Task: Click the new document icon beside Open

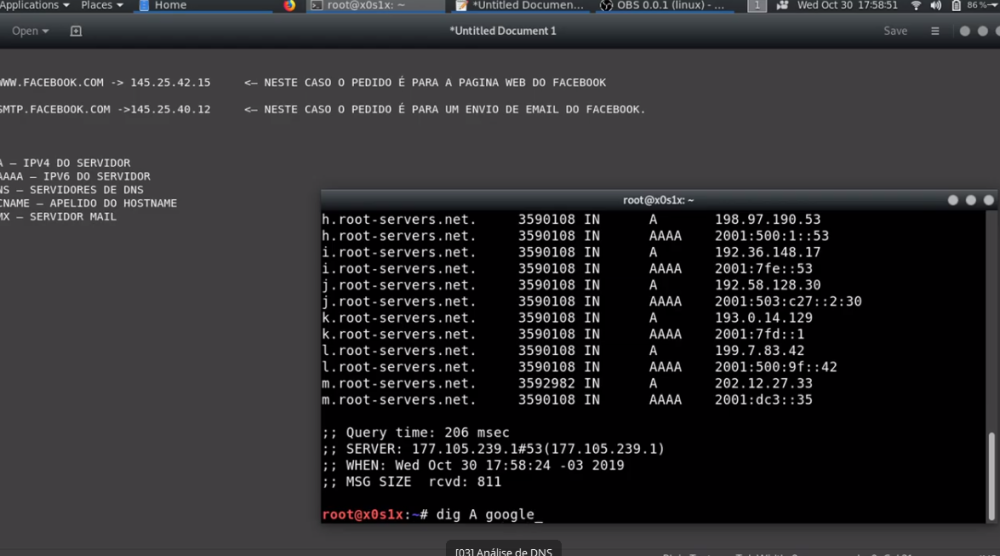Action: point(76,31)
